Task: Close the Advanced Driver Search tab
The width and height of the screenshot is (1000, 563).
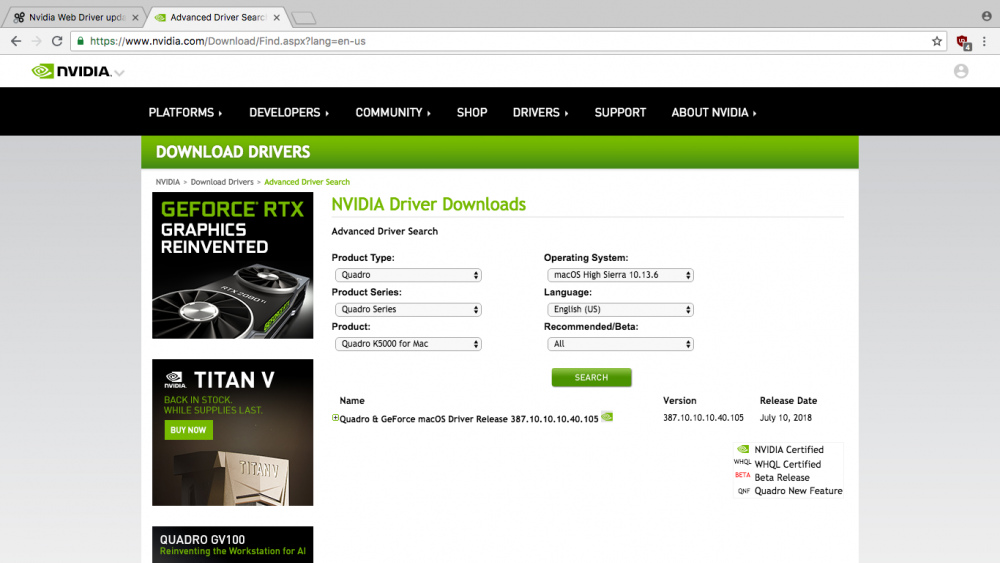Action: tap(276, 18)
